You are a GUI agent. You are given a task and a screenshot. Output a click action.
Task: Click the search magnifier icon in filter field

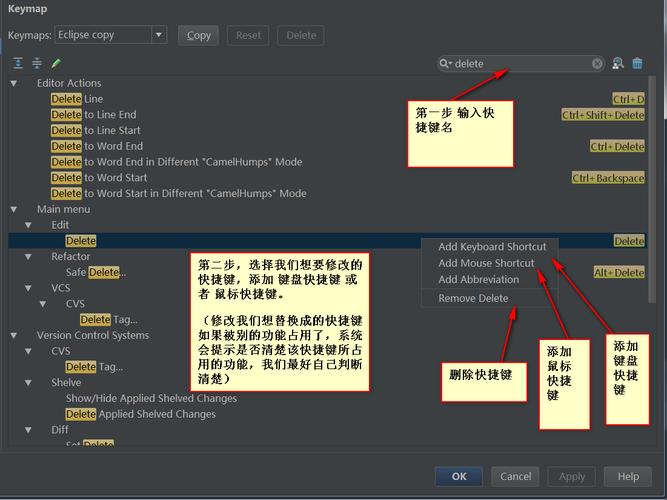445,63
